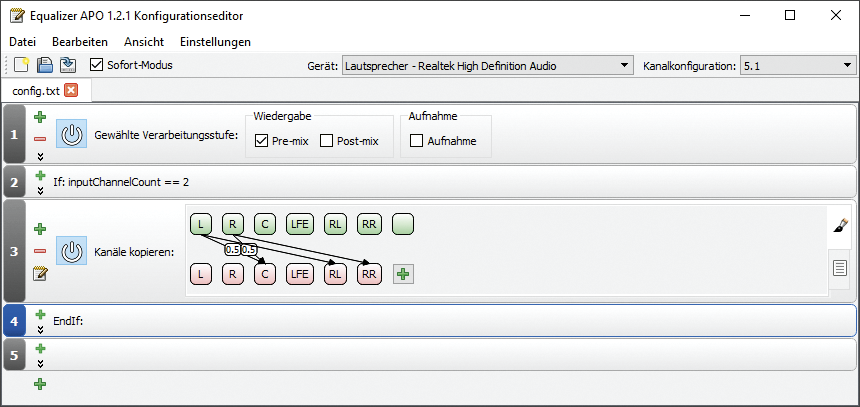Click the save file toolbar icon
Screen dimensions: 860x407
(x=44, y=65)
